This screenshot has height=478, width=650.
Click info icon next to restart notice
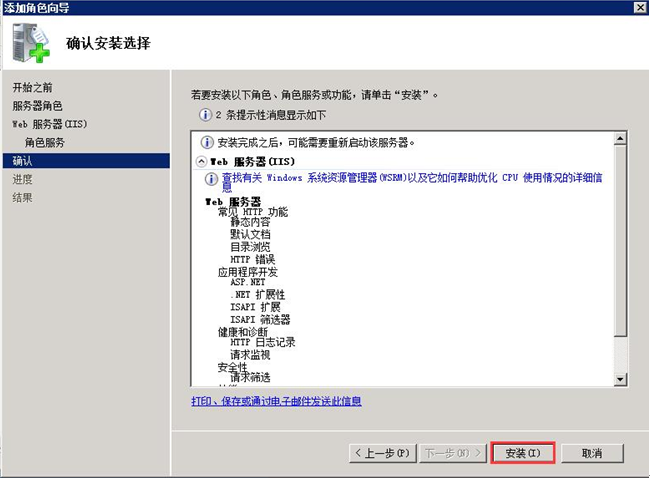tap(207, 142)
